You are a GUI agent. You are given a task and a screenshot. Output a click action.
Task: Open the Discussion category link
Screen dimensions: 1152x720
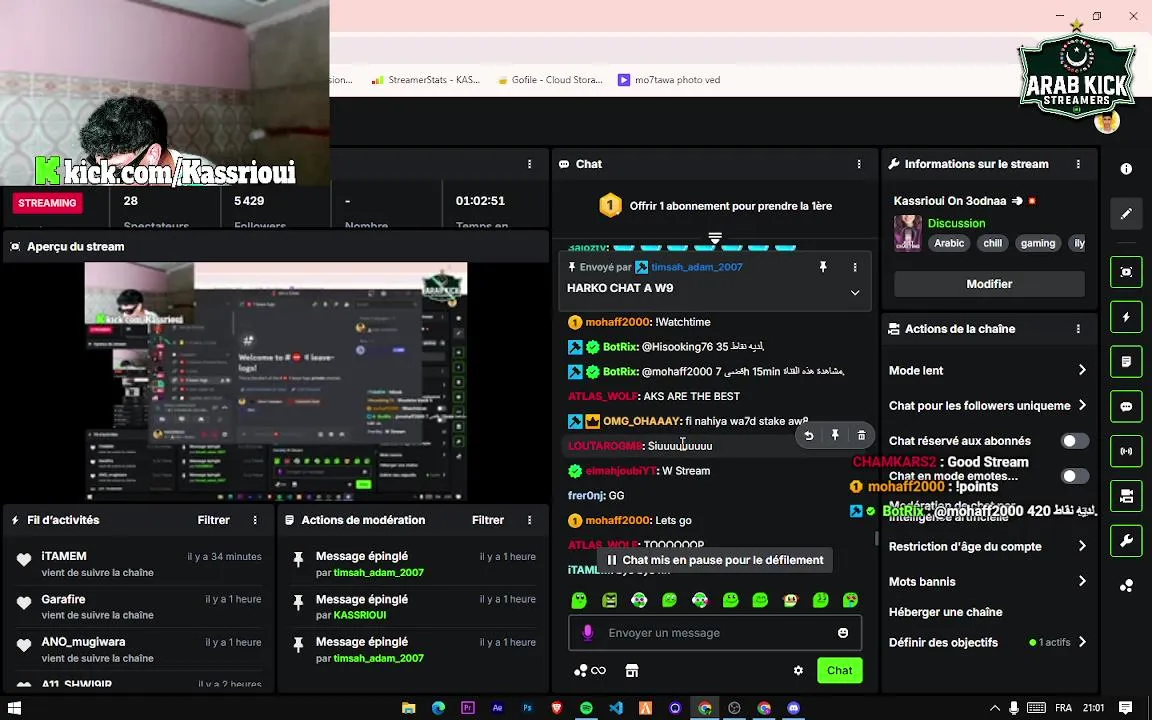(x=956, y=223)
